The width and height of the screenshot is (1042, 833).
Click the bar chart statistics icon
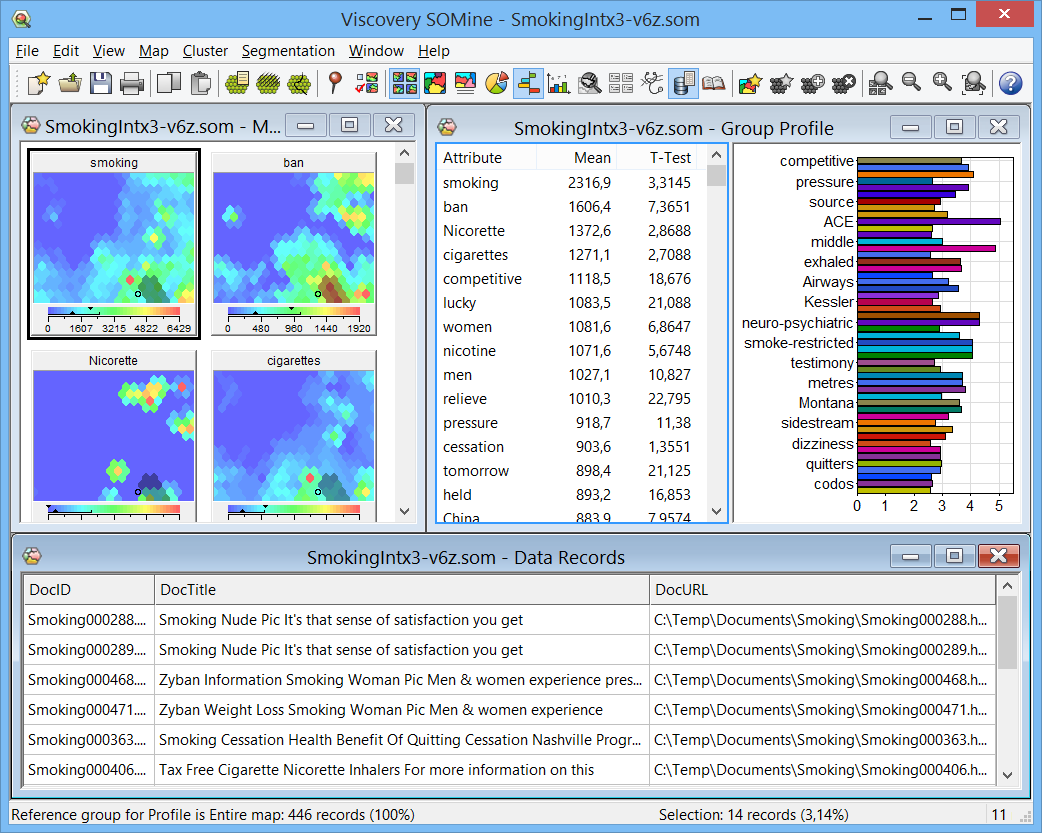(x=559, y=83)
